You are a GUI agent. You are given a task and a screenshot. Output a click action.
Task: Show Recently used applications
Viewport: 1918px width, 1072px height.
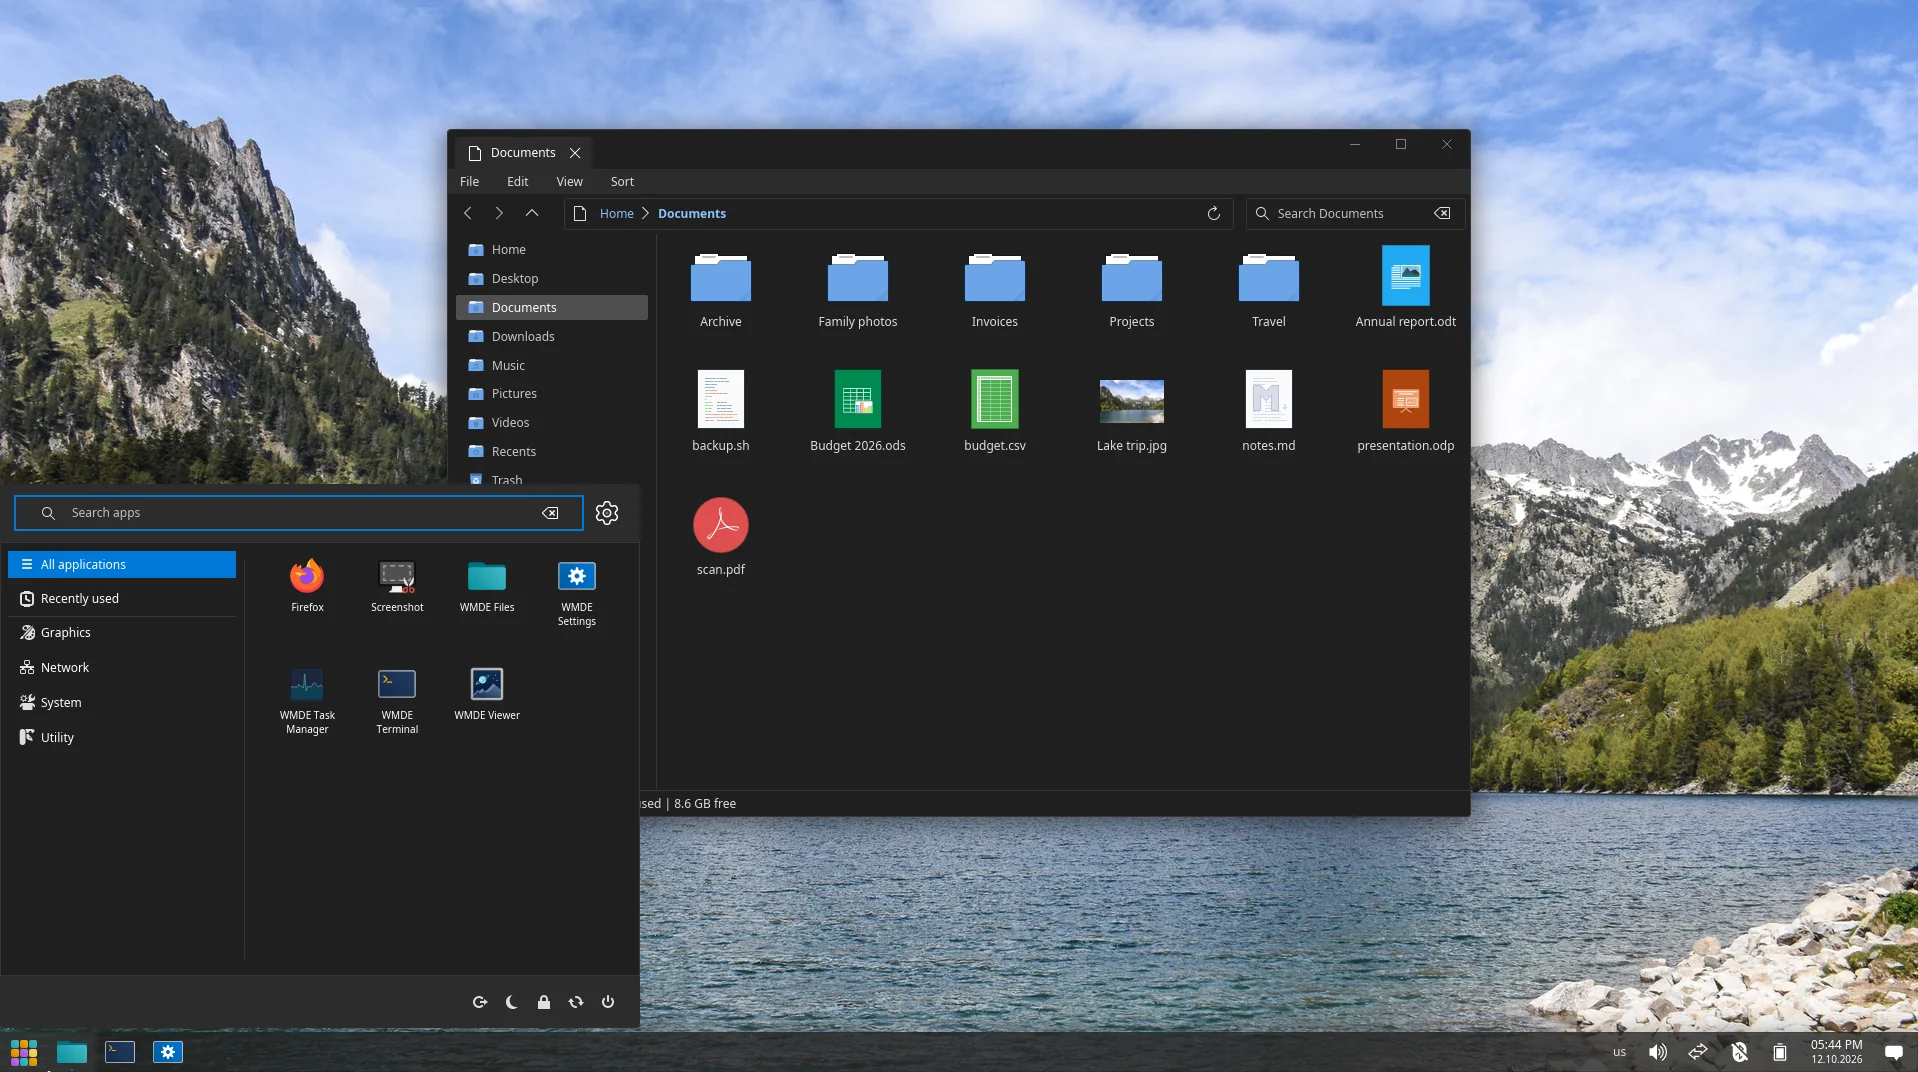[122, 598]
